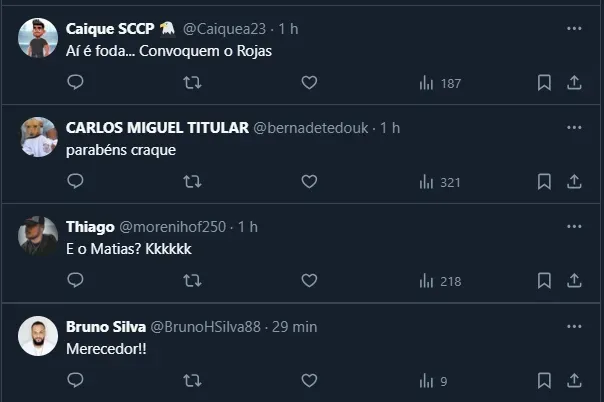This screenshot has width=604, height=402.
Task: Reply to CARLOS MIGUEL TITULAR's tweet
Action: 75,182
